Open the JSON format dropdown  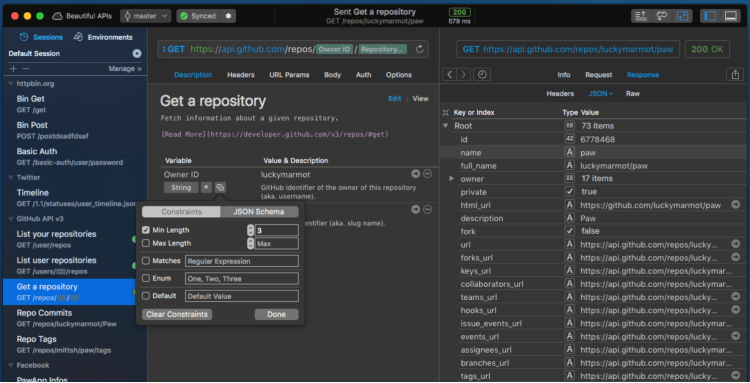pyautogui.click(x=601, y=94)
